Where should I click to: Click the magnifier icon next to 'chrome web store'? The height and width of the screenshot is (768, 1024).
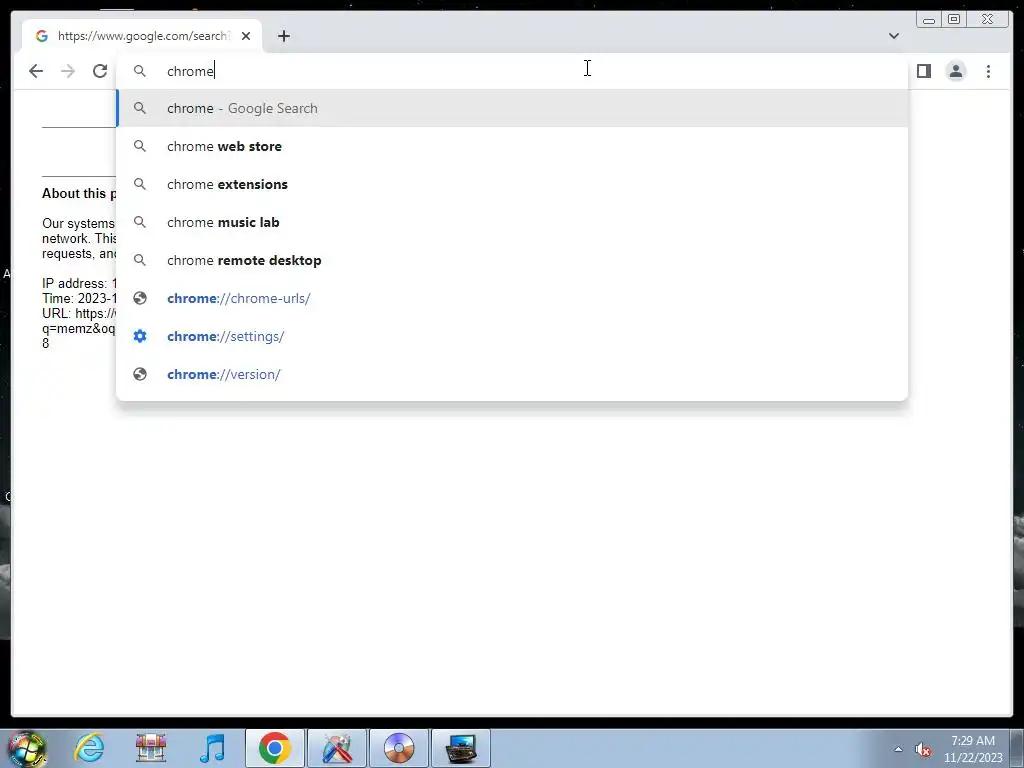[x=140, y=146]
